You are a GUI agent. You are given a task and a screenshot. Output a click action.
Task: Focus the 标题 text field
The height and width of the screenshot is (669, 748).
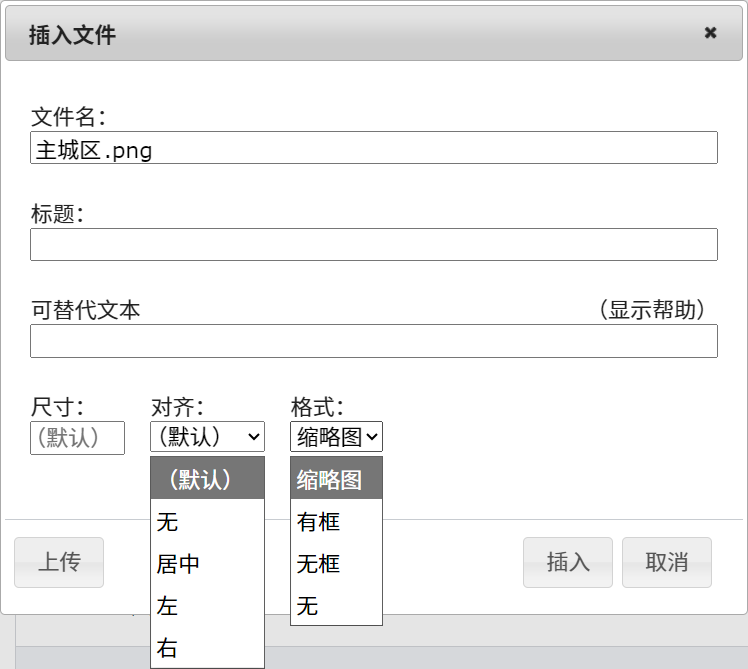click(x=373, y=245)
